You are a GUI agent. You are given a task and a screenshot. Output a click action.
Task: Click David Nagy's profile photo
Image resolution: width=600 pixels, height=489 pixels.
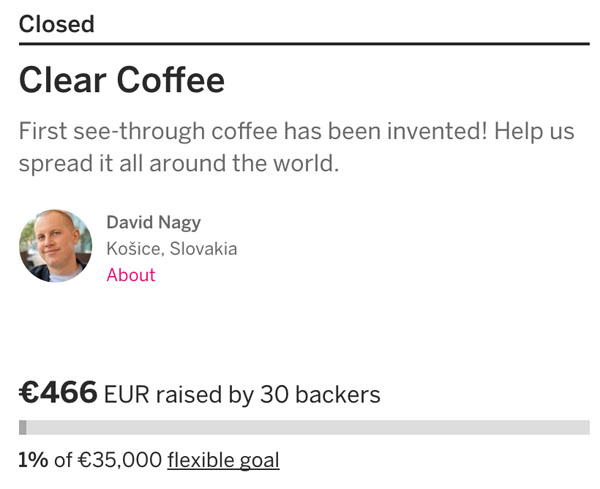tap(55, 246)
